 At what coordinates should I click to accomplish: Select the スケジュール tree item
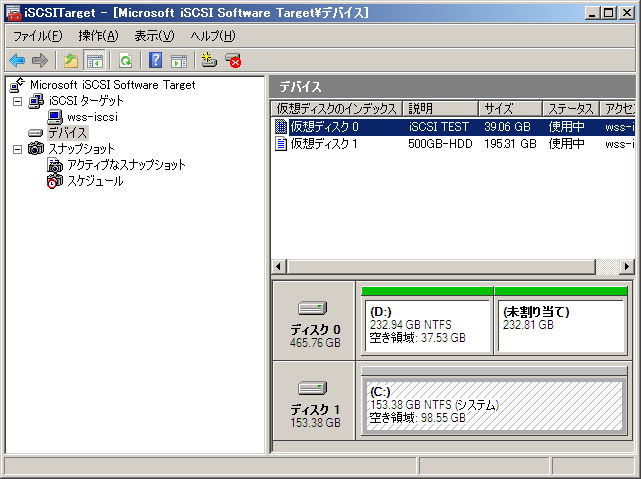point(95,181)
